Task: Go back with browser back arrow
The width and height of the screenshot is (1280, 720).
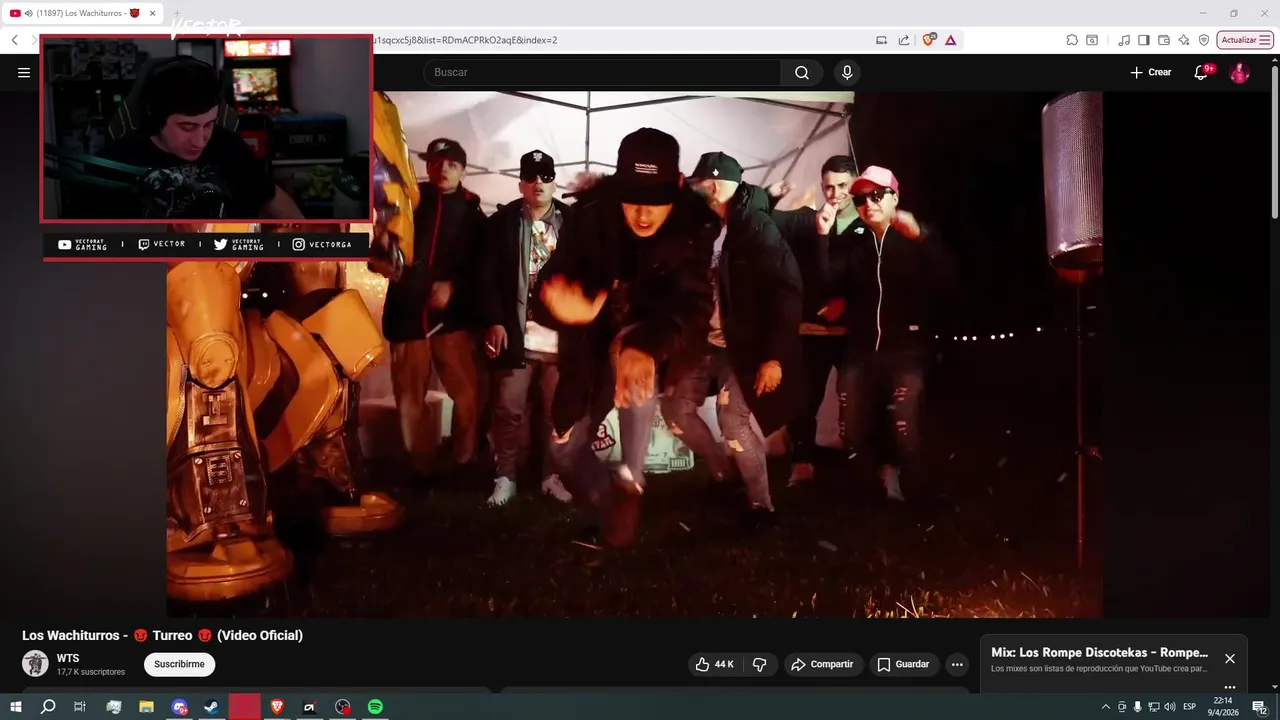Action: 14,40
